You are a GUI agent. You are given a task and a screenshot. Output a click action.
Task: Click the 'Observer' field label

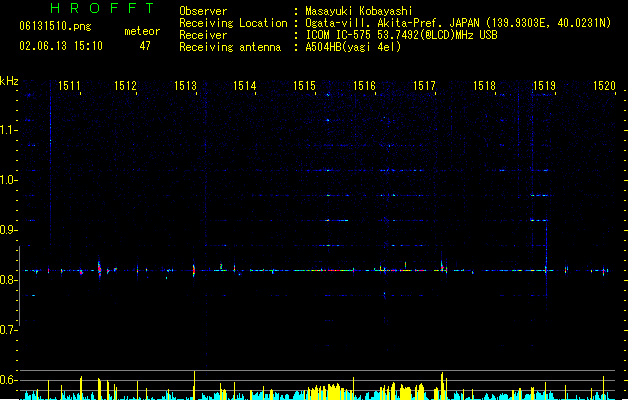[x=203, y=11]
